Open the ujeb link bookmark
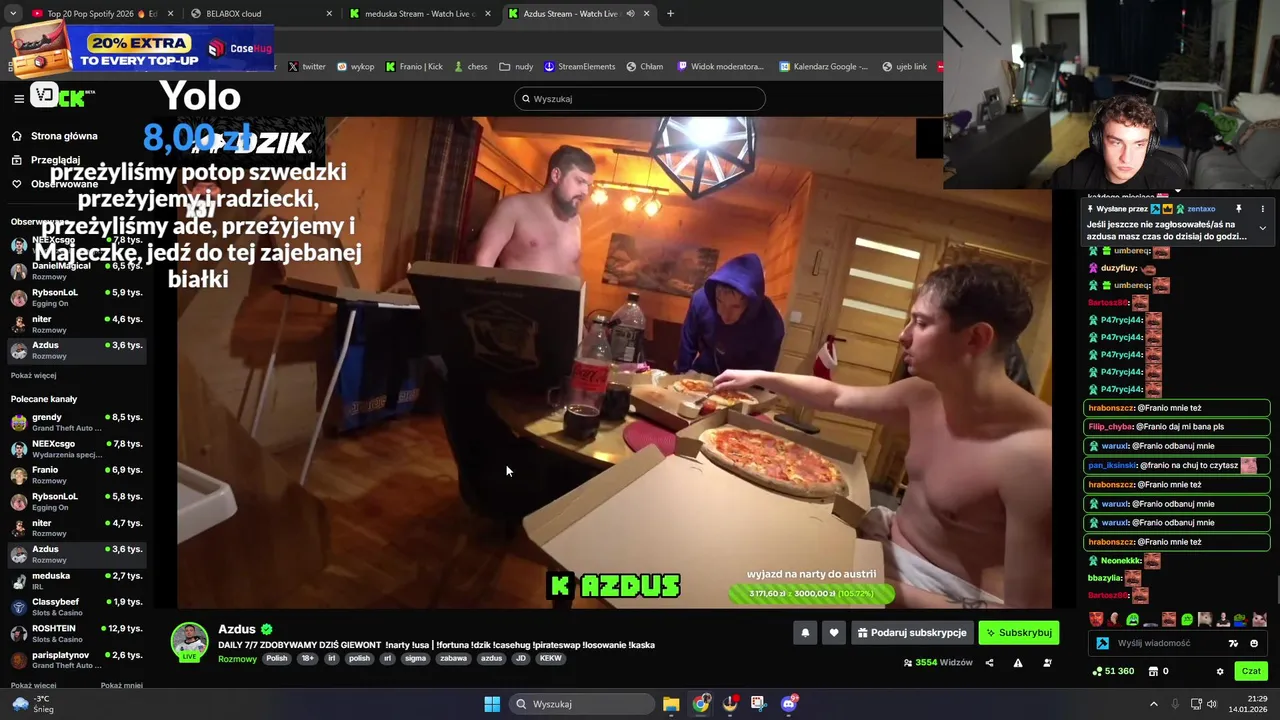Viewport: 1280px width, 720px height. 904,66
